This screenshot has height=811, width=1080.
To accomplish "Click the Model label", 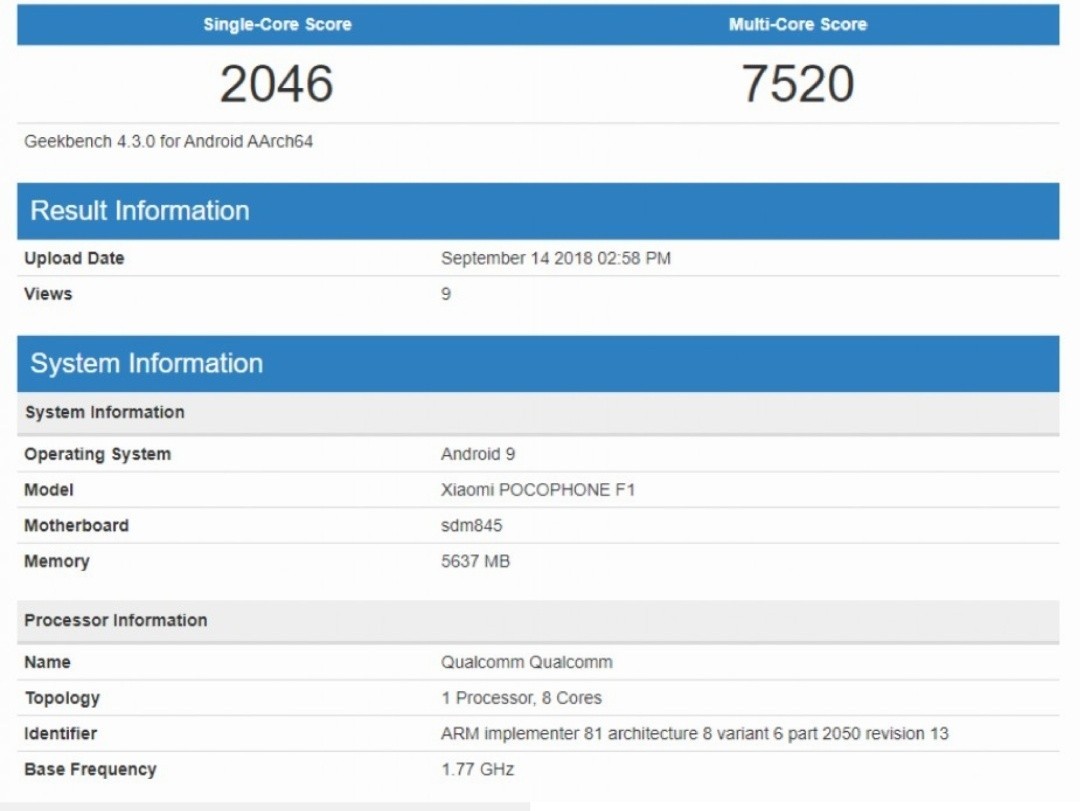I will click(48, 490).
